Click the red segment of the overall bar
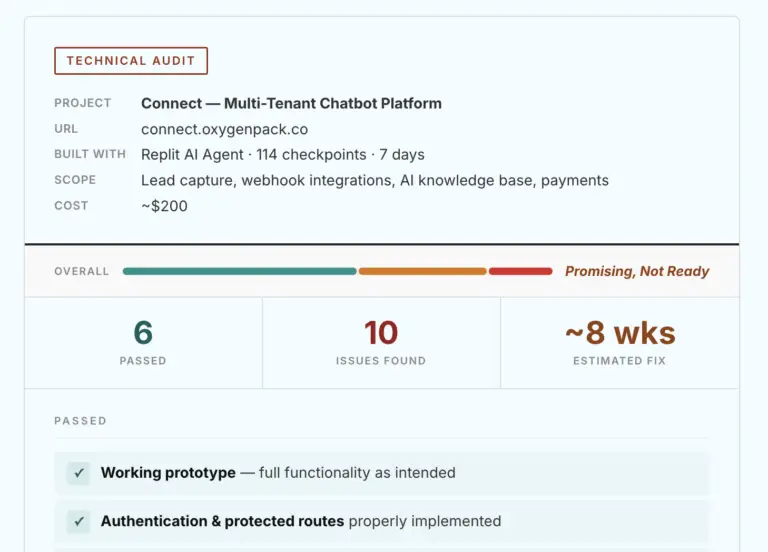768x552 pixels. [521, 271]
